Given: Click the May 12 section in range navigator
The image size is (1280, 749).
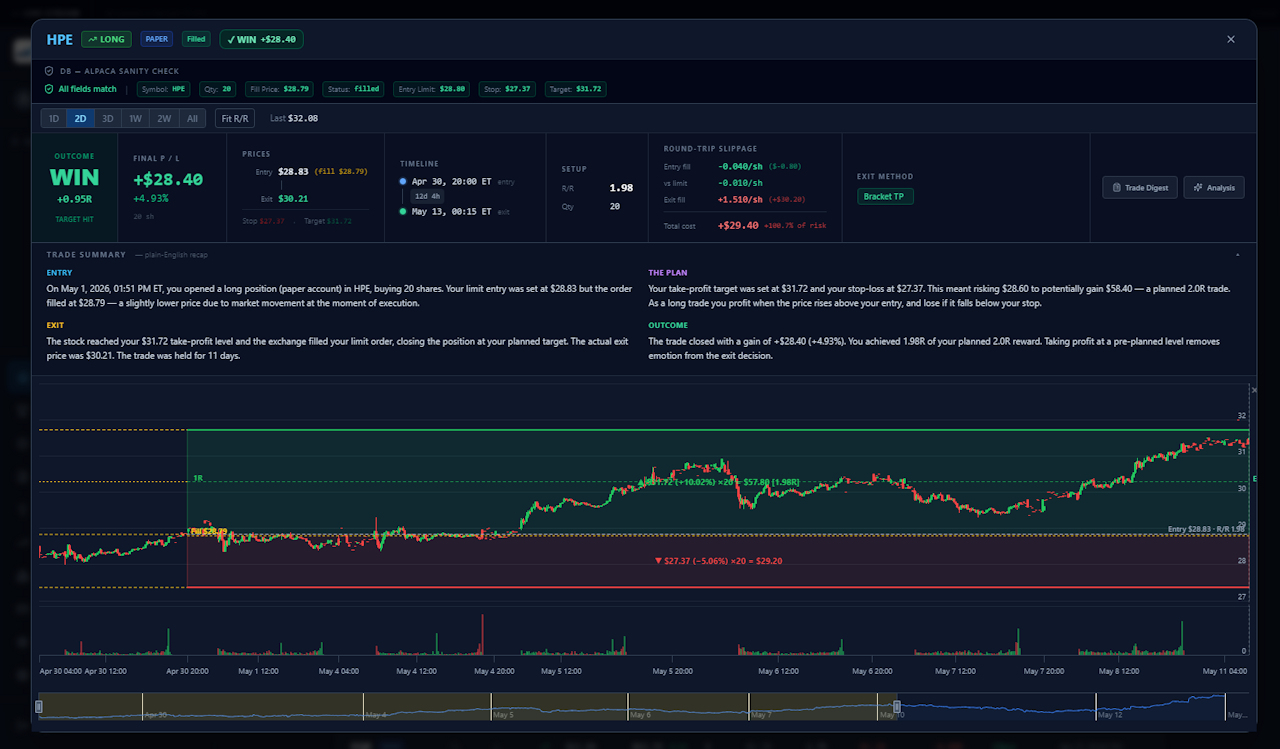Looking at the screenshot, I should (1160, 707).
